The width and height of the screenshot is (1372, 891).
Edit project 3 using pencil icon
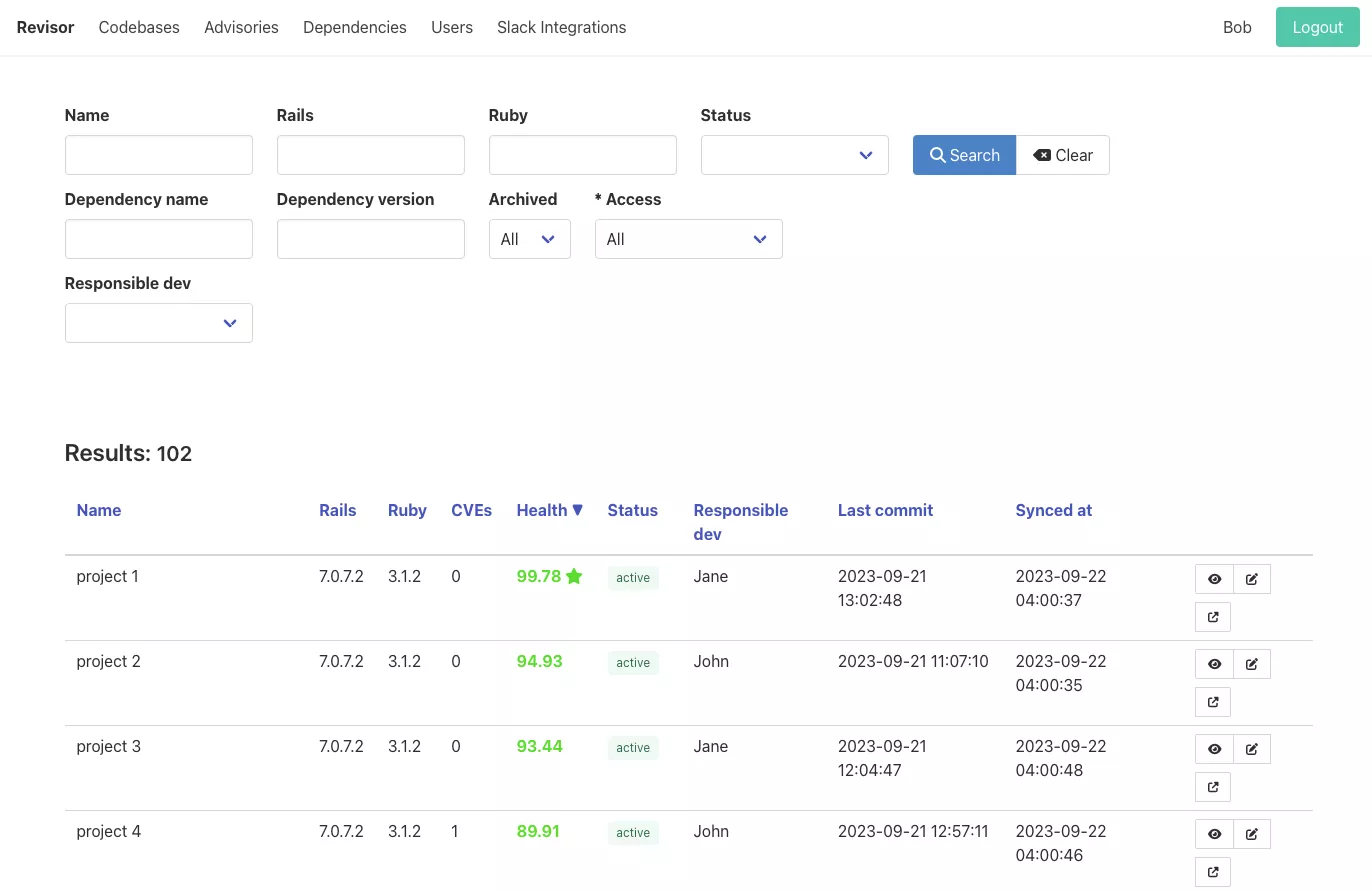pos(1252,749)
